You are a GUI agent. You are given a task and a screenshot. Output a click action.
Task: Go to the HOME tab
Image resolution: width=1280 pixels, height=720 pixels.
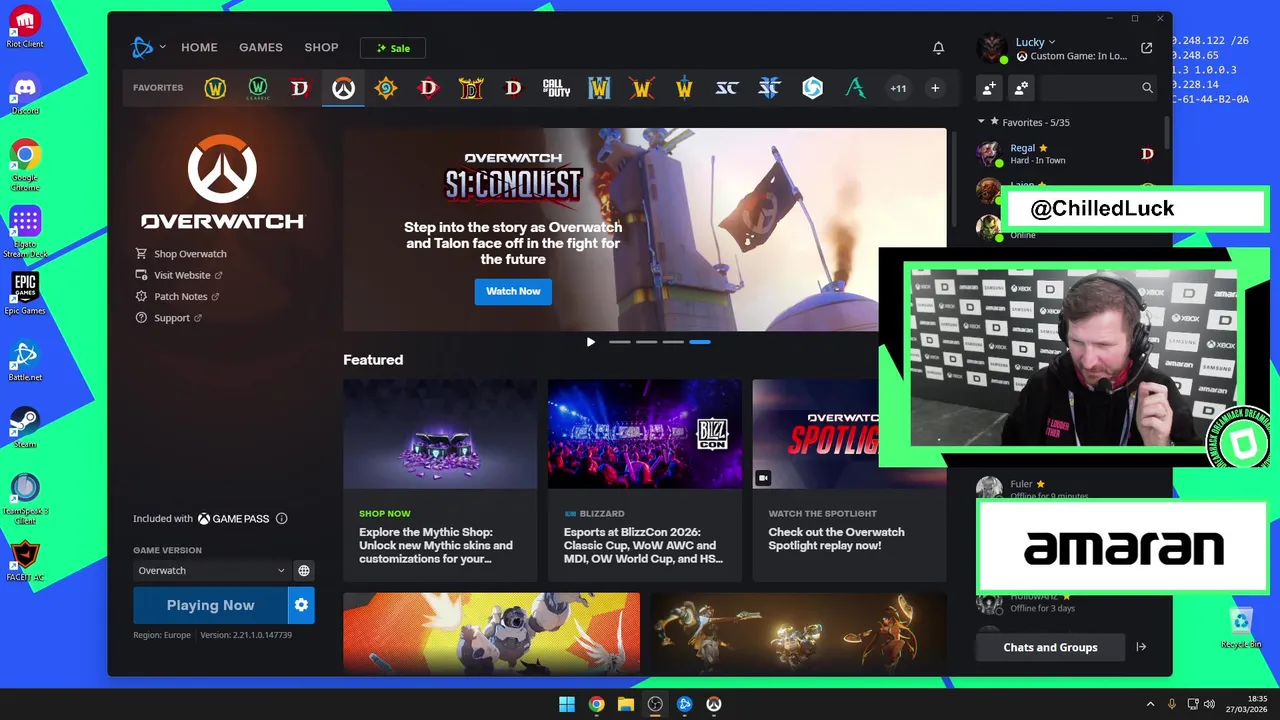pyautogui.click(x=199, y=47)
